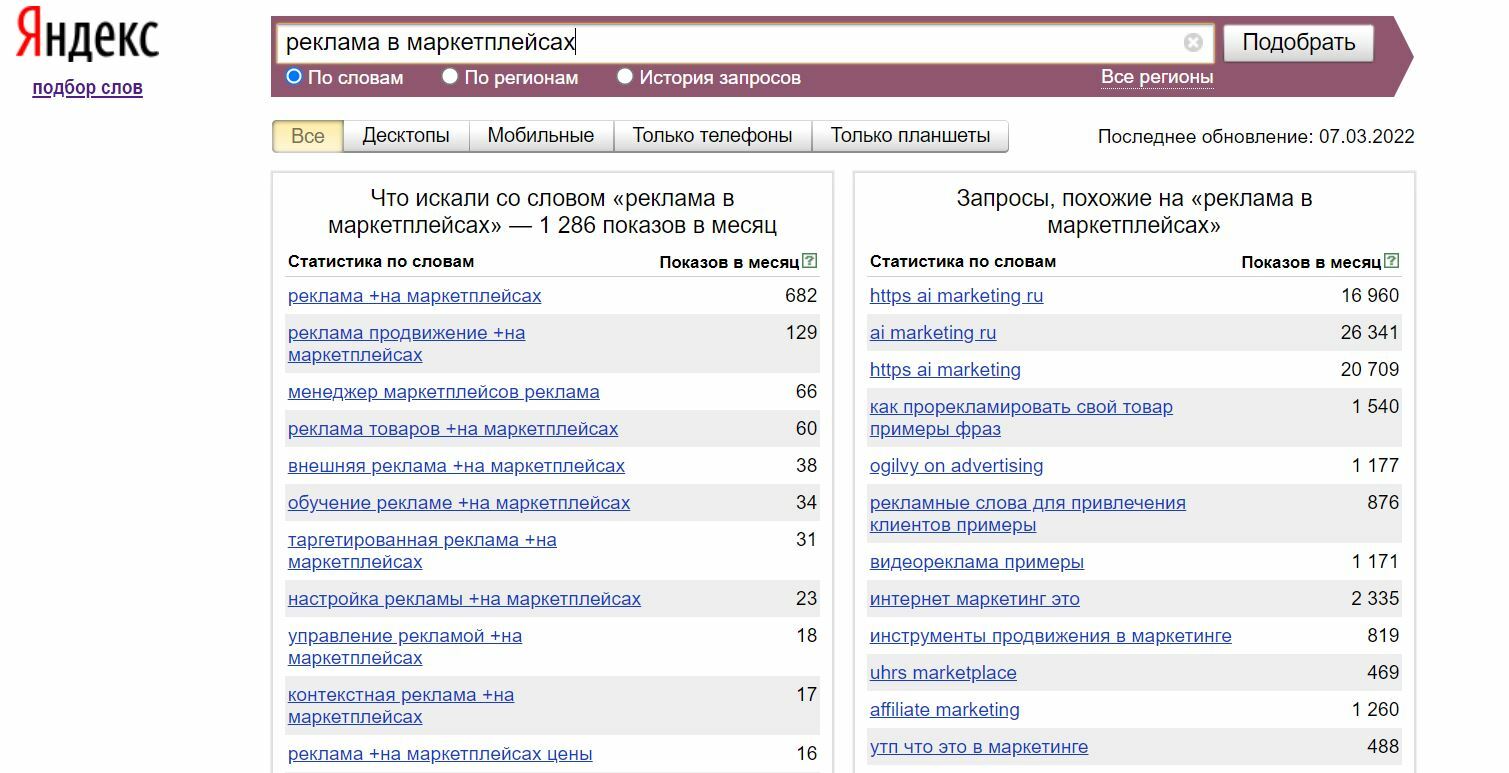
Task: Open 'https ai marketing ru' query link
Action: [956, 296]
